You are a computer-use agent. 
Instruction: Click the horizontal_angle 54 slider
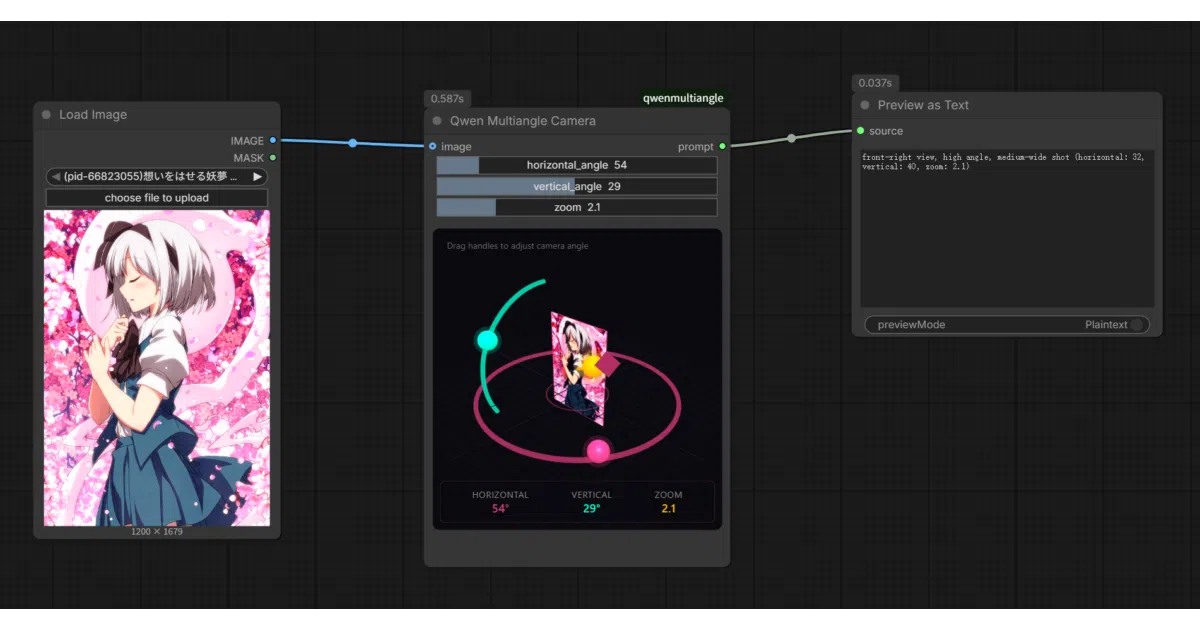[x=577, y=165]
